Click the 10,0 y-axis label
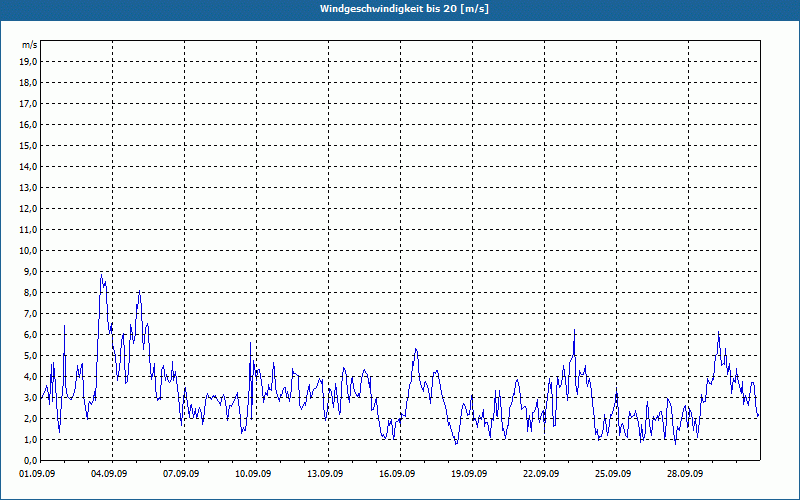 coord(28,251)
